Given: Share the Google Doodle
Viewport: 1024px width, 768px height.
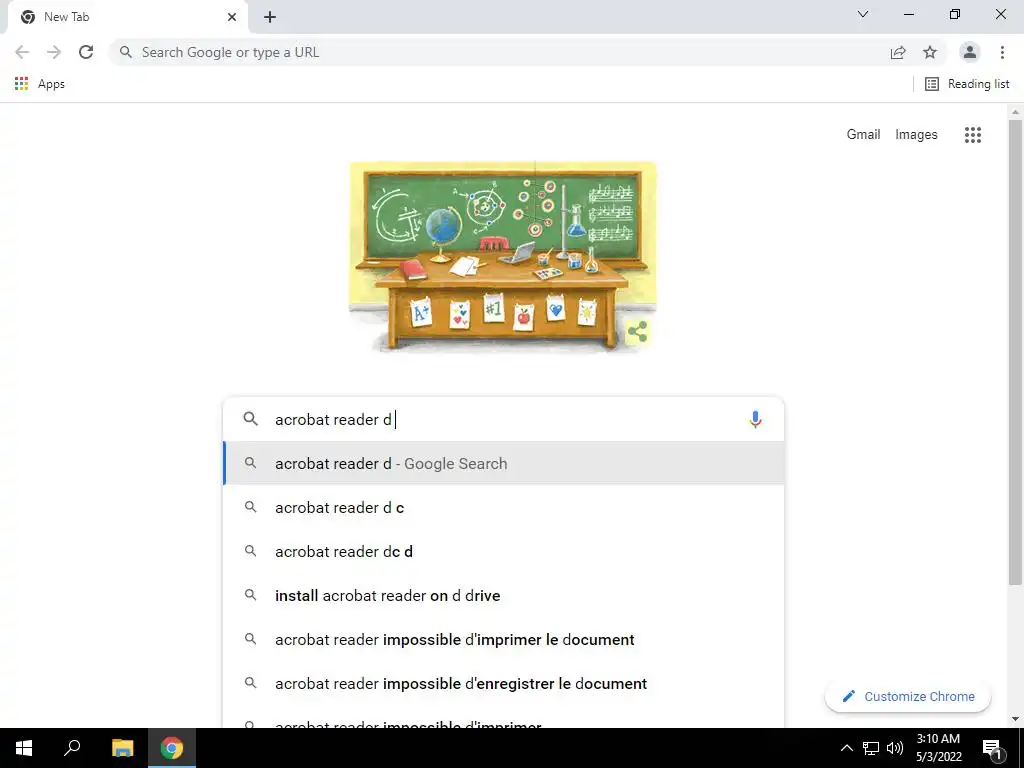Looking at the screenshot, I should [637, 332].
